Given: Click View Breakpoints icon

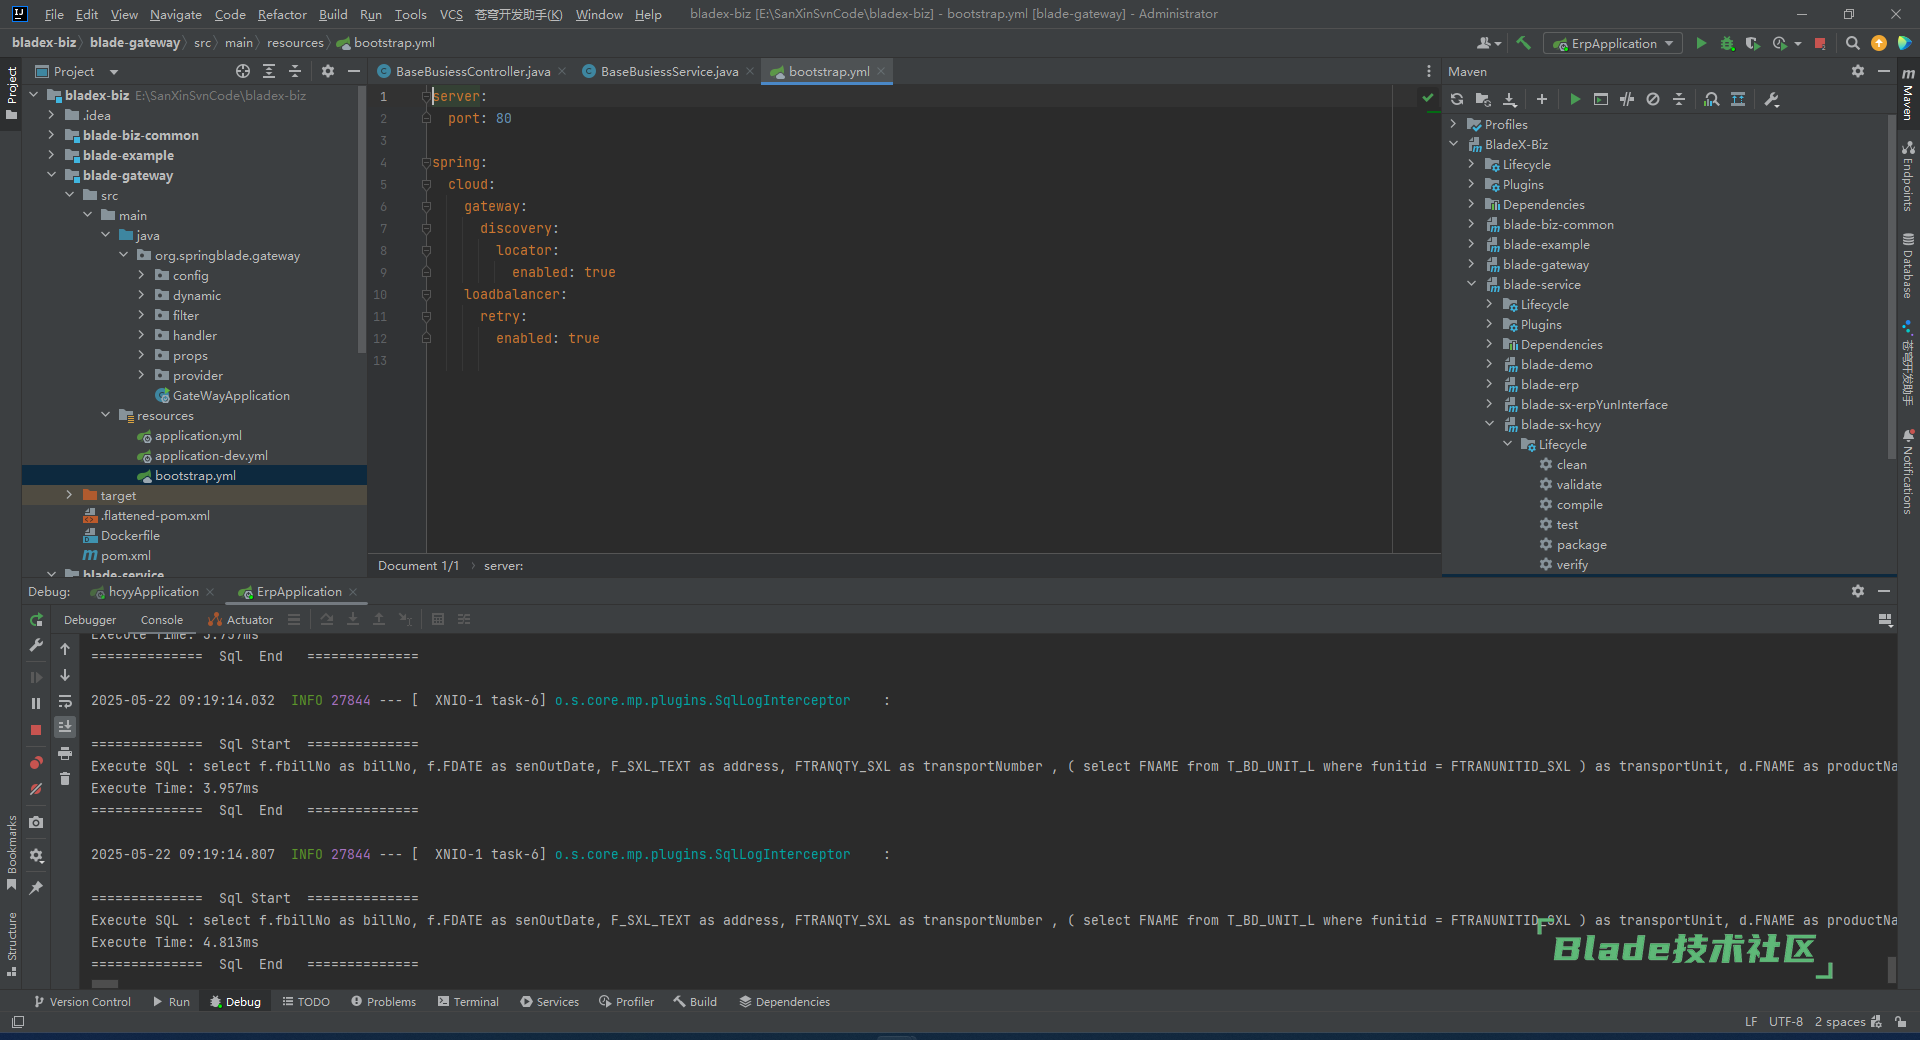Looking at the screenshot, I should [x=36, y=763].
